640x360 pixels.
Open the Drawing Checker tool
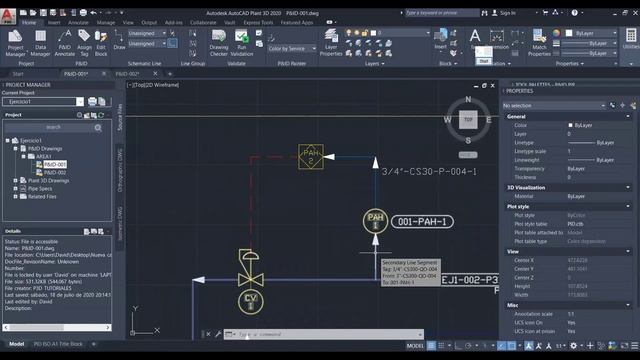pyautogui.click(x=219, y=43)
